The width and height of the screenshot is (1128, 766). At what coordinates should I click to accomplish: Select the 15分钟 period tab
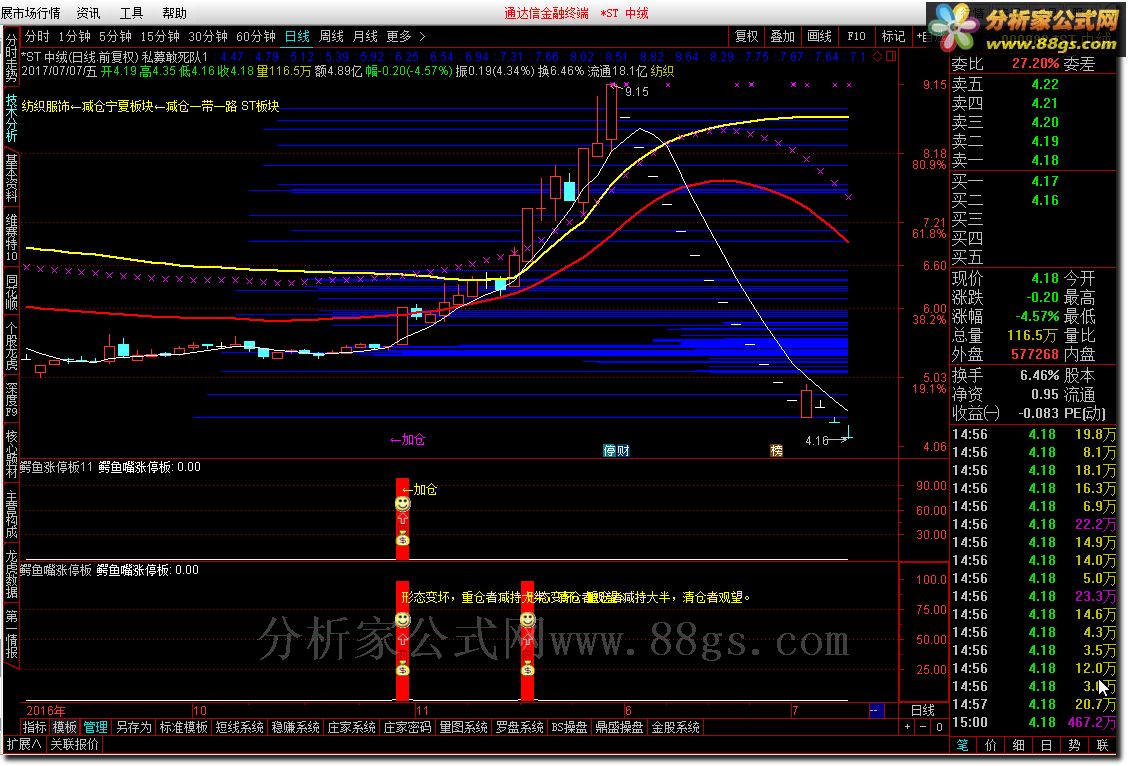[160, 36]
